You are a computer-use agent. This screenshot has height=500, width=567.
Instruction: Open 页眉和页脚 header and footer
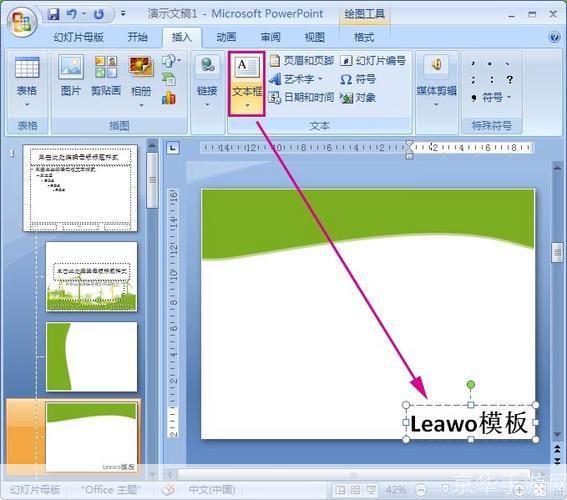301,61
